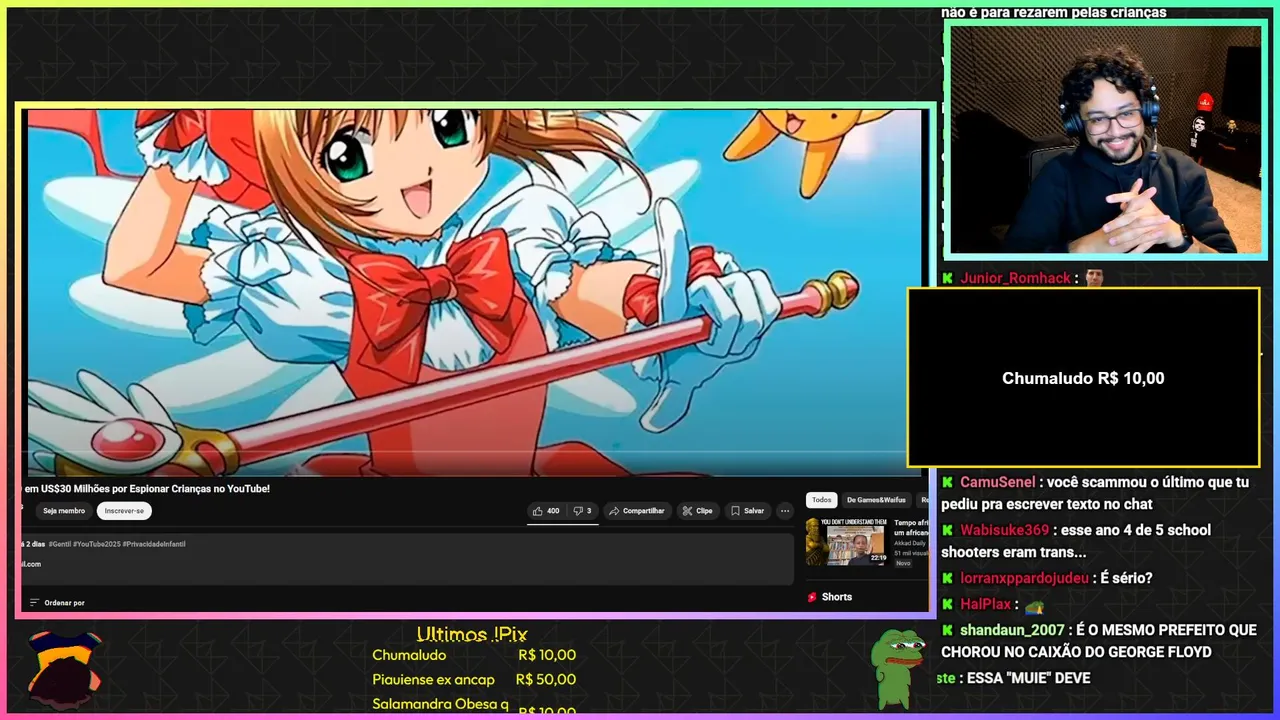Click the #YouTube2025 hashtag link
The width and height of the screenshot is (1280, 720).
[x=96, y=544]
